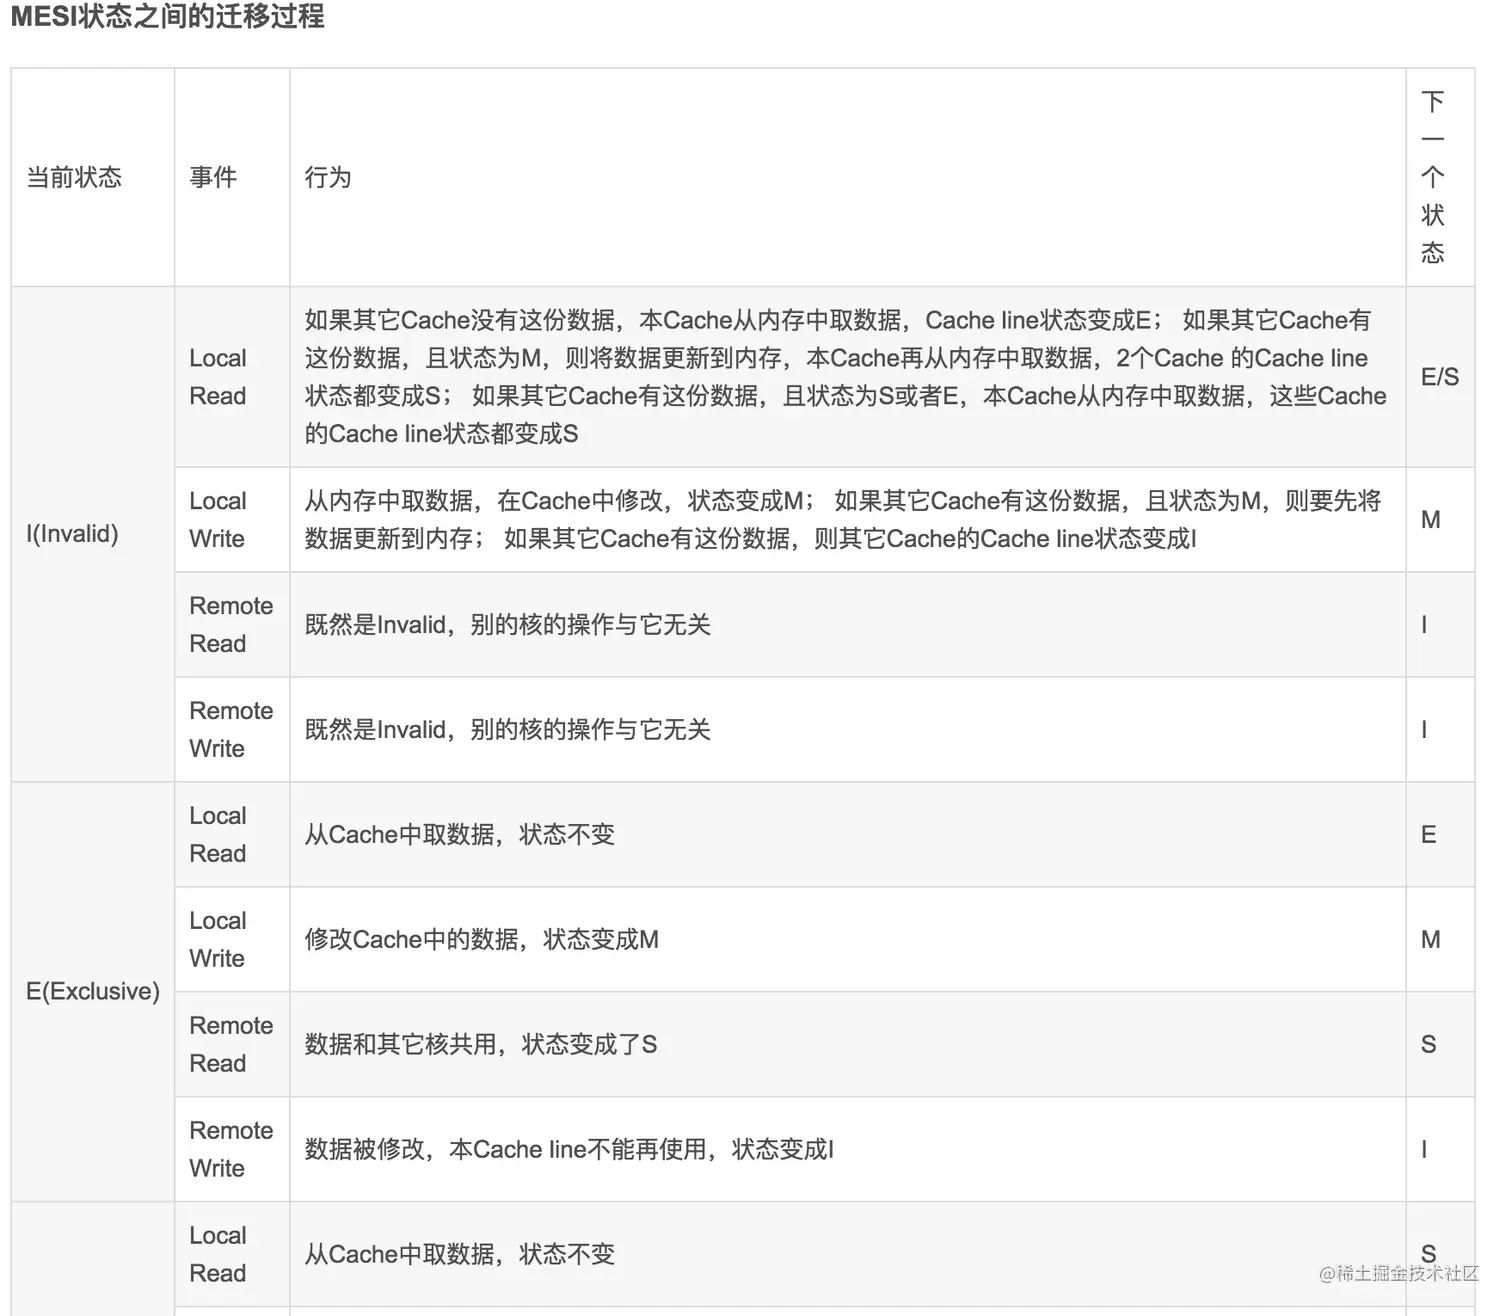Select Remote Write event in E(Exclusive) rows
Screen dimensions: 1512x1316
[231, 1150]
